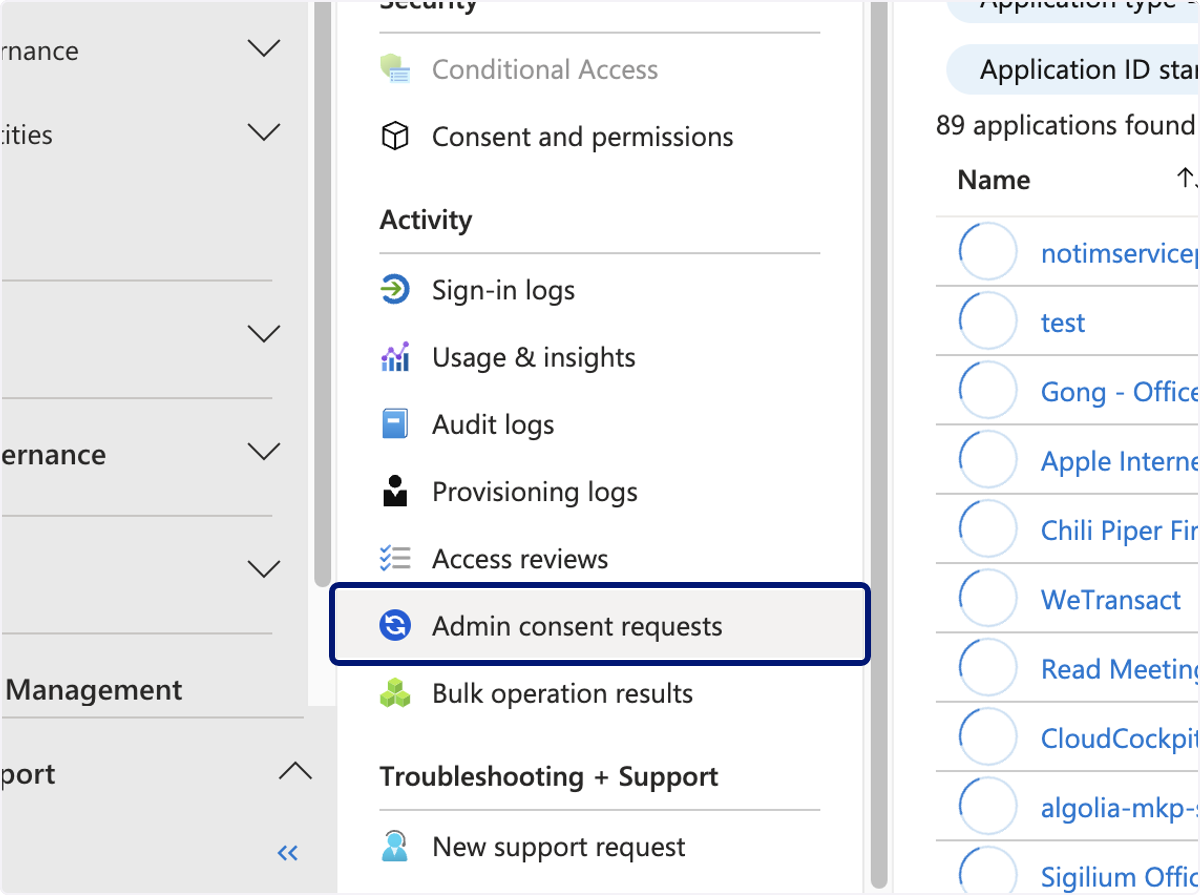
Task: Click the Consent and permissions cube icon
Action: pos(396,137)
